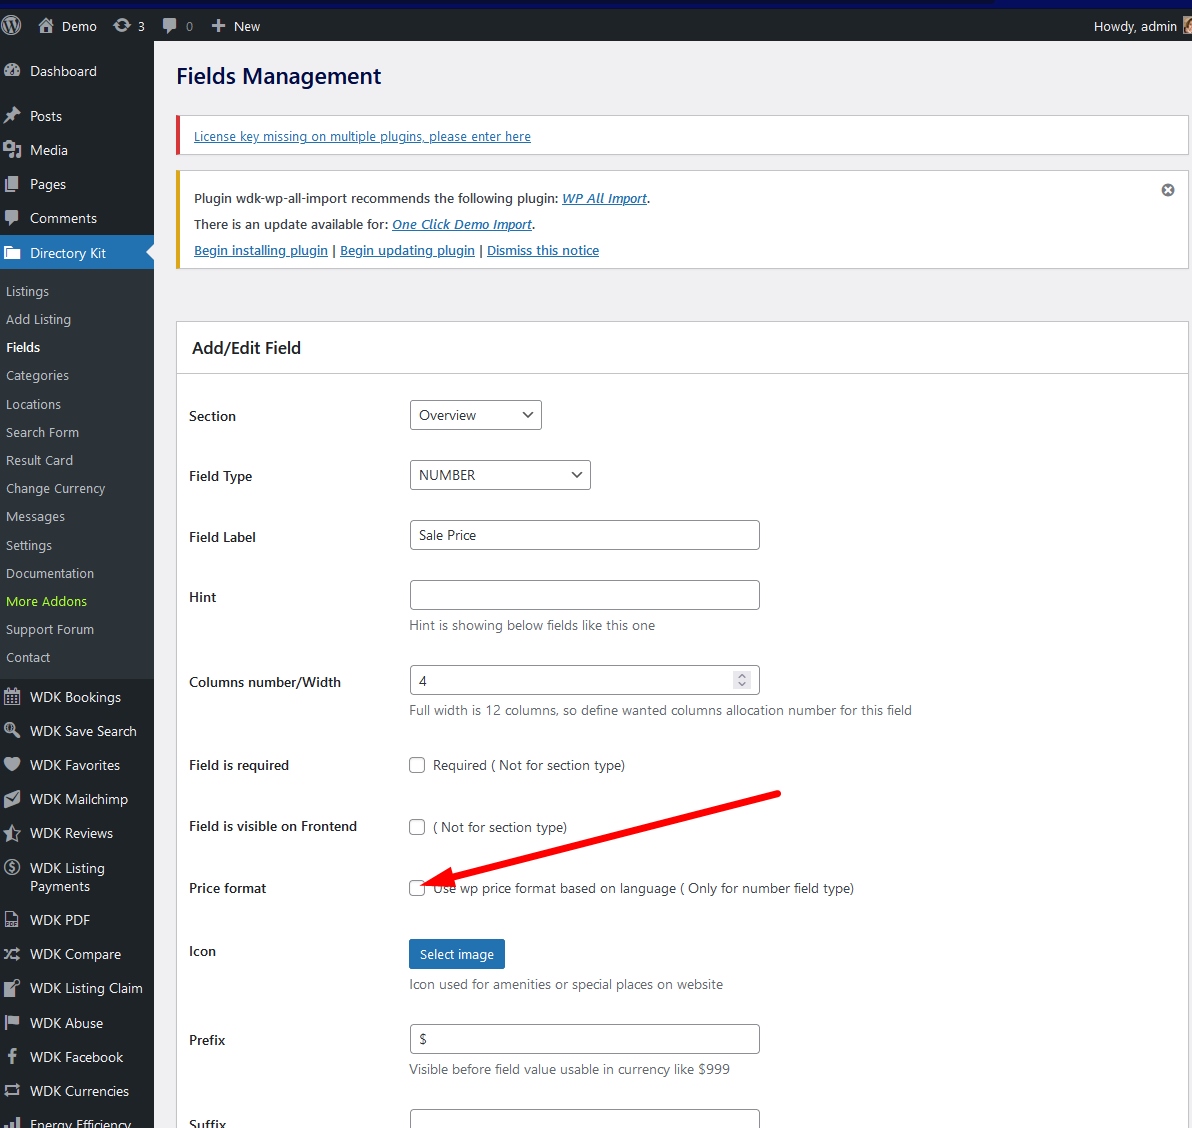Click Begin installing plugin link
The width and height of the screenshot is (1192, 1128).
(261, 251)
